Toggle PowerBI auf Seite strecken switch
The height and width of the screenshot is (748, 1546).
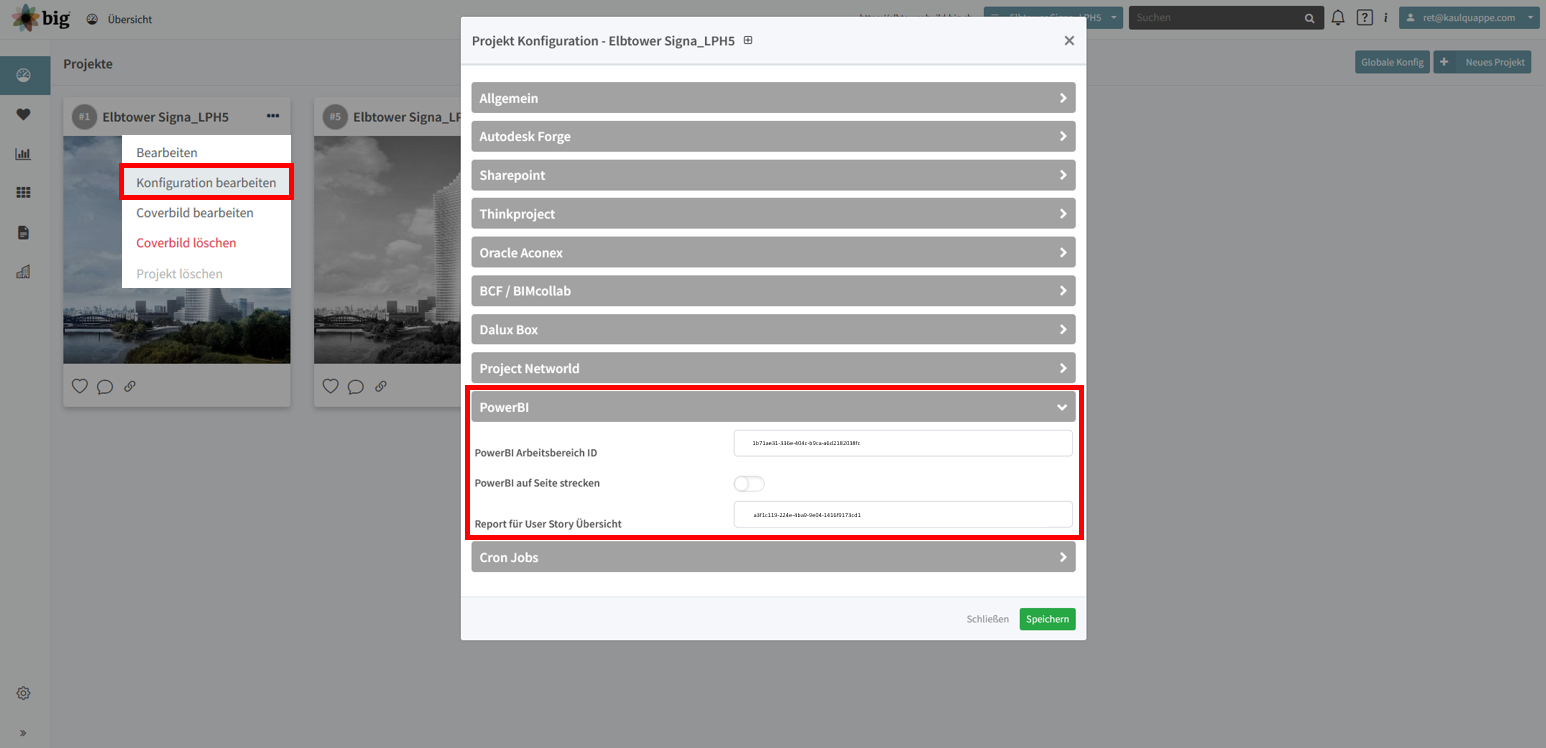click(749, 484)
